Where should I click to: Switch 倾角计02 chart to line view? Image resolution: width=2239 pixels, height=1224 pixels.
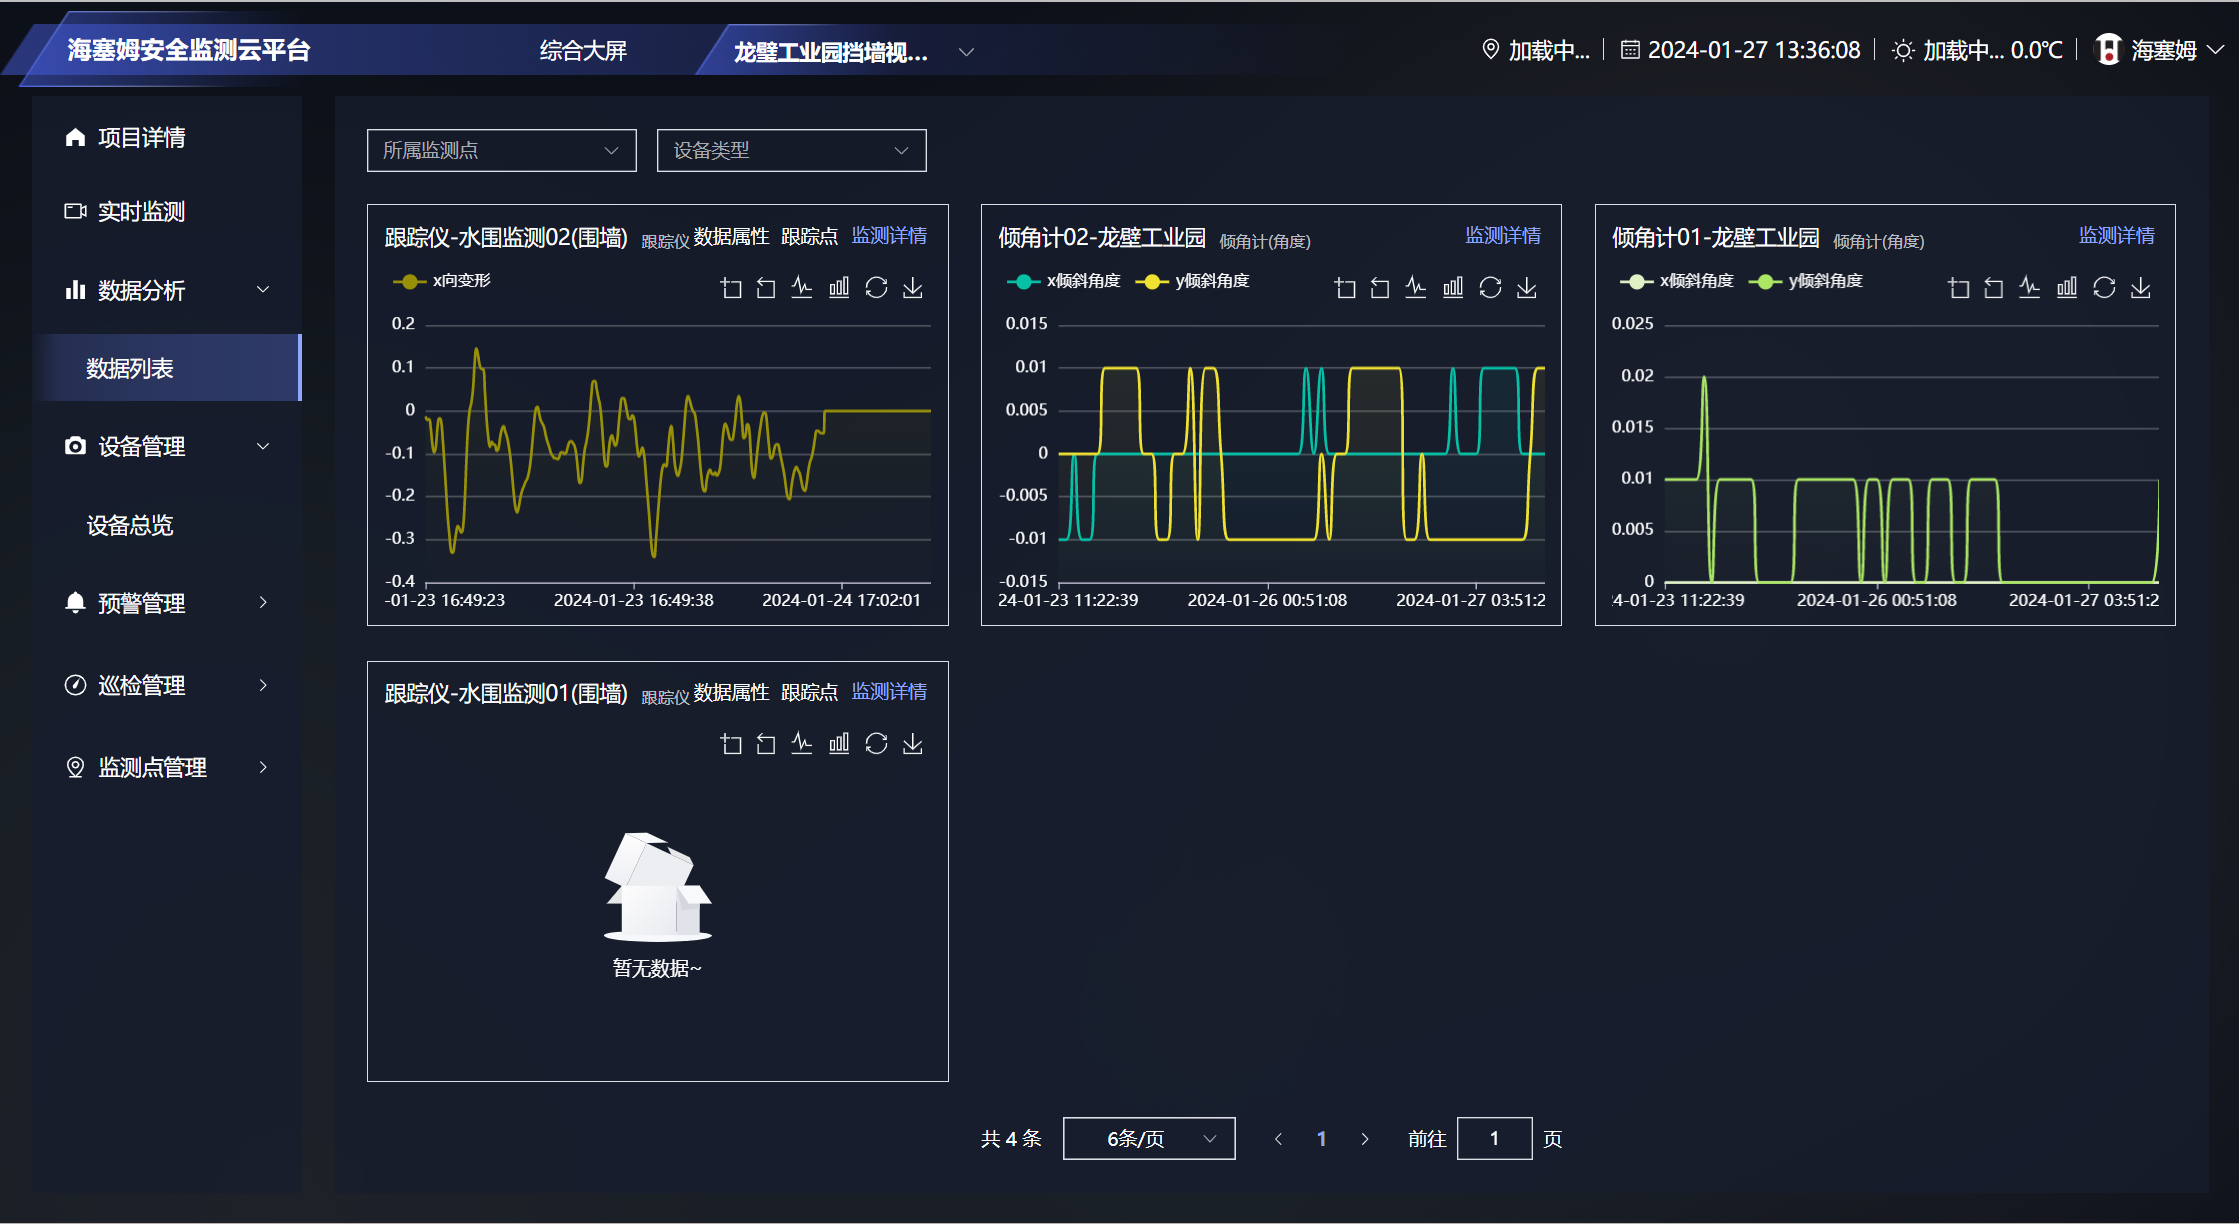click(x=1416, y=288)
